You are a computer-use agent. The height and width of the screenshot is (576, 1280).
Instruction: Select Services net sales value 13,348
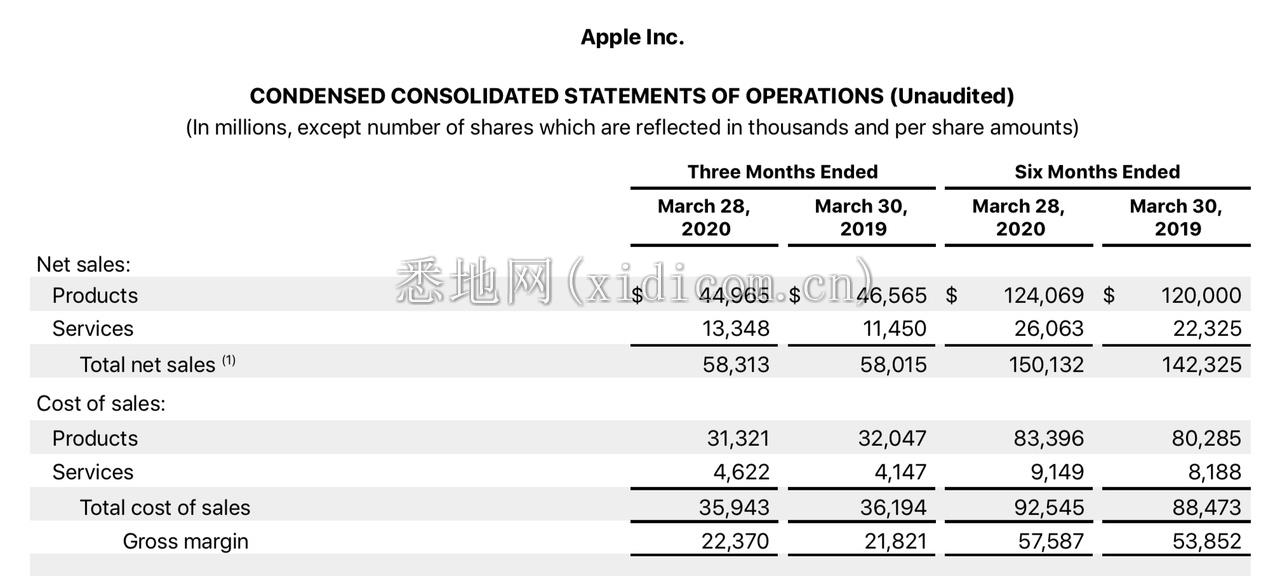coord(736,329)
